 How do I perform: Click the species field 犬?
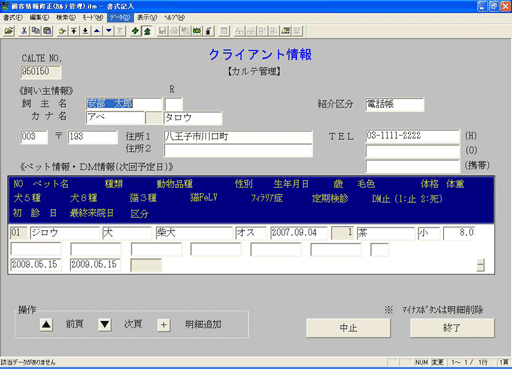pos(127,233)
